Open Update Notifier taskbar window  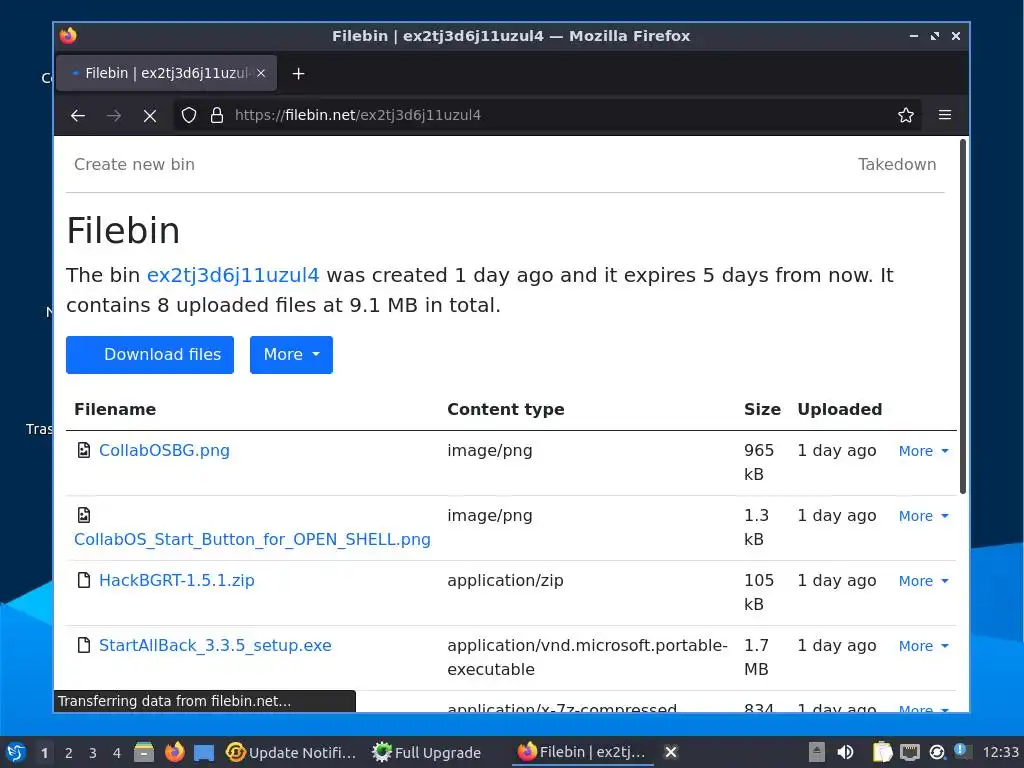(x=291, y=752)
